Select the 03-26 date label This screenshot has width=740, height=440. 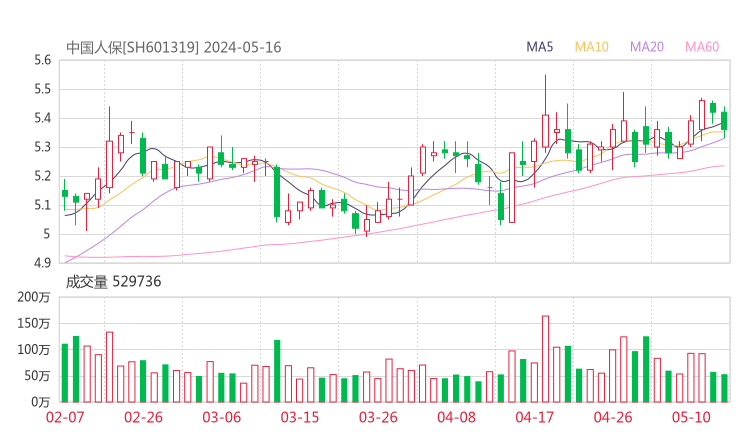[378, 417]
